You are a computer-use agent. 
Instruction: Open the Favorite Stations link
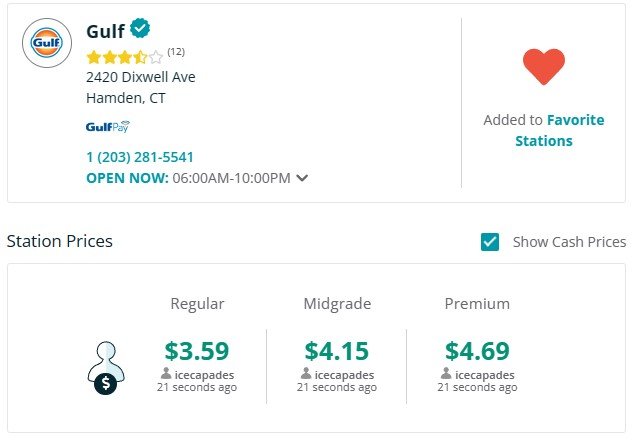tap(560, 130)
